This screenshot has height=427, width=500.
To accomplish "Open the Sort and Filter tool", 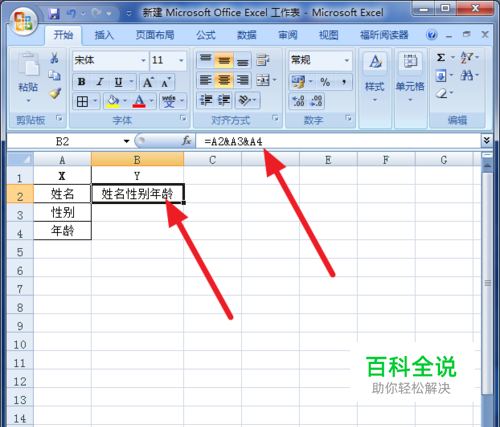I will click(x=467, y=58).
